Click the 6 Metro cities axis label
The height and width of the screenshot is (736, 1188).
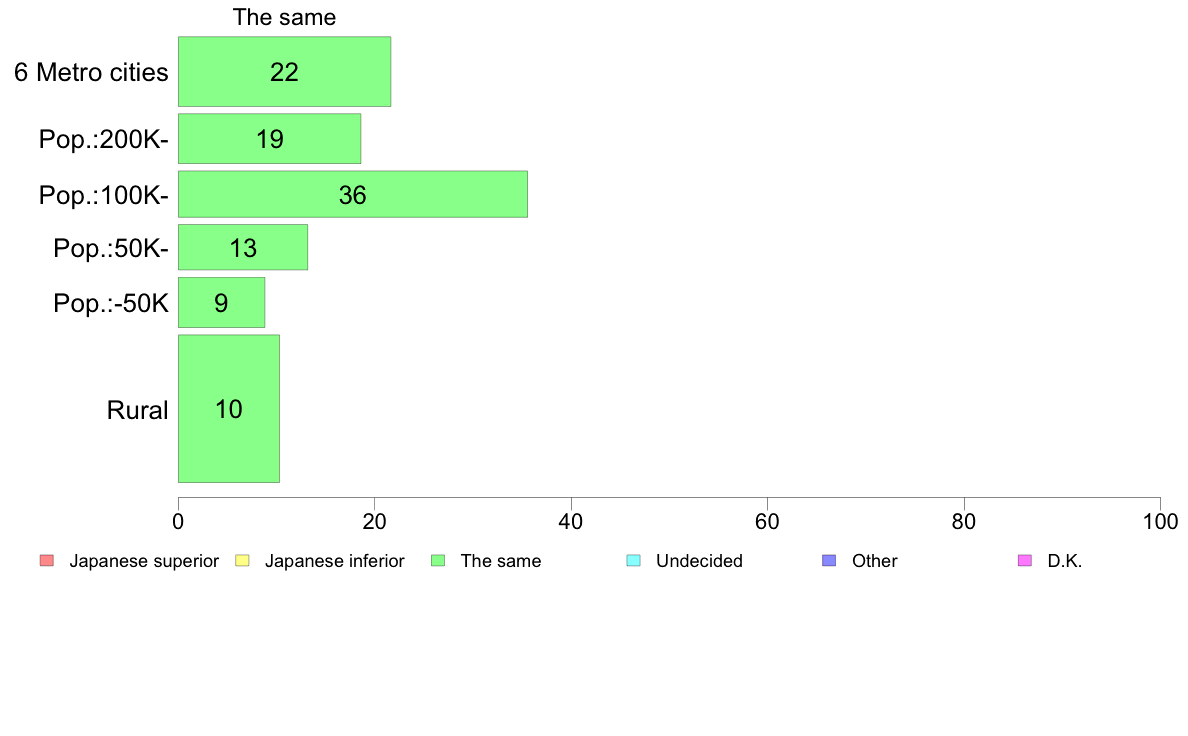(91, 72)
